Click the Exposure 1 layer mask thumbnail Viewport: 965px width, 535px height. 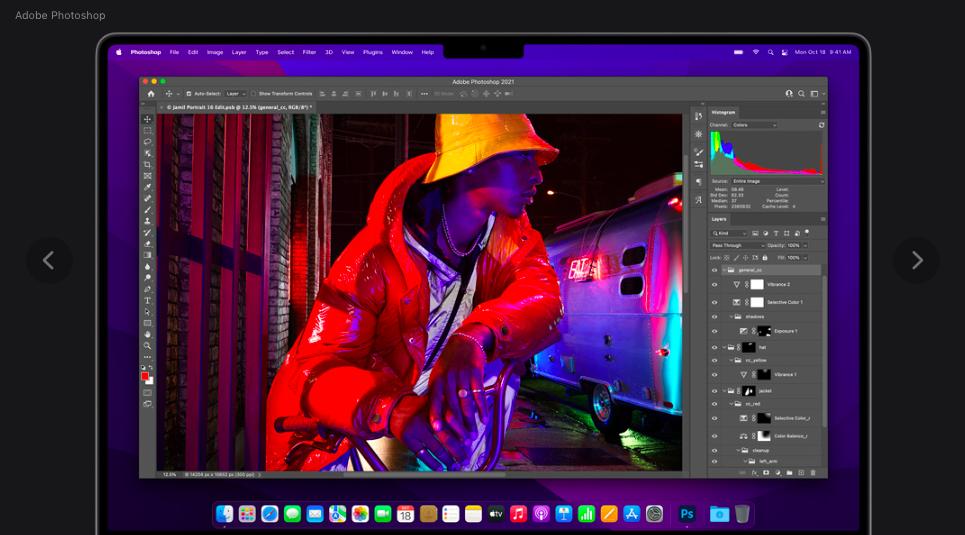pos(764,331)
